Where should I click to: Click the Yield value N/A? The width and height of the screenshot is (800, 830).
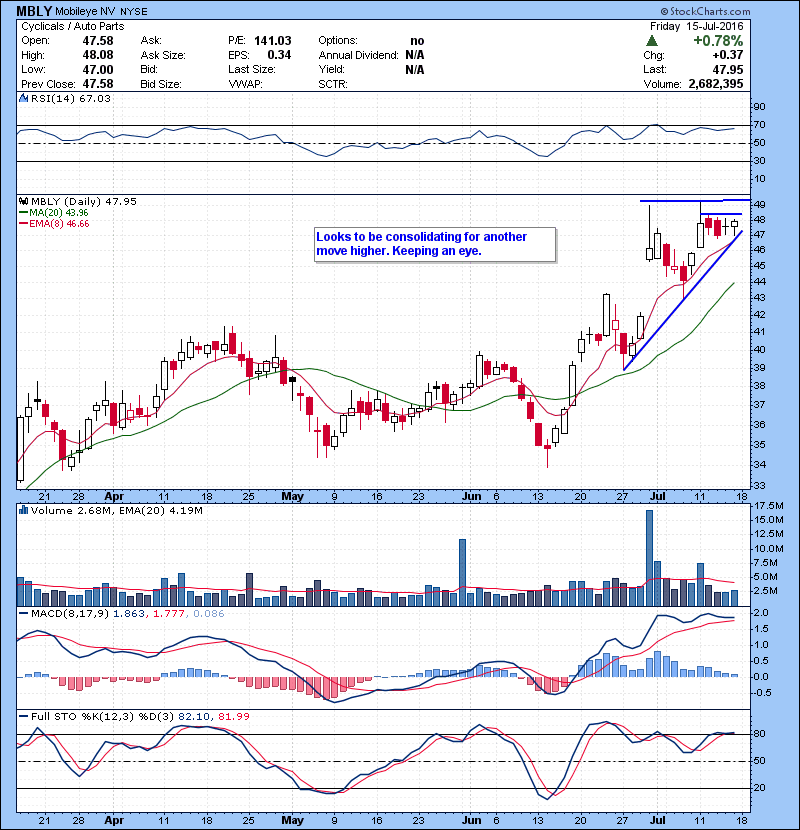(415, 69)
